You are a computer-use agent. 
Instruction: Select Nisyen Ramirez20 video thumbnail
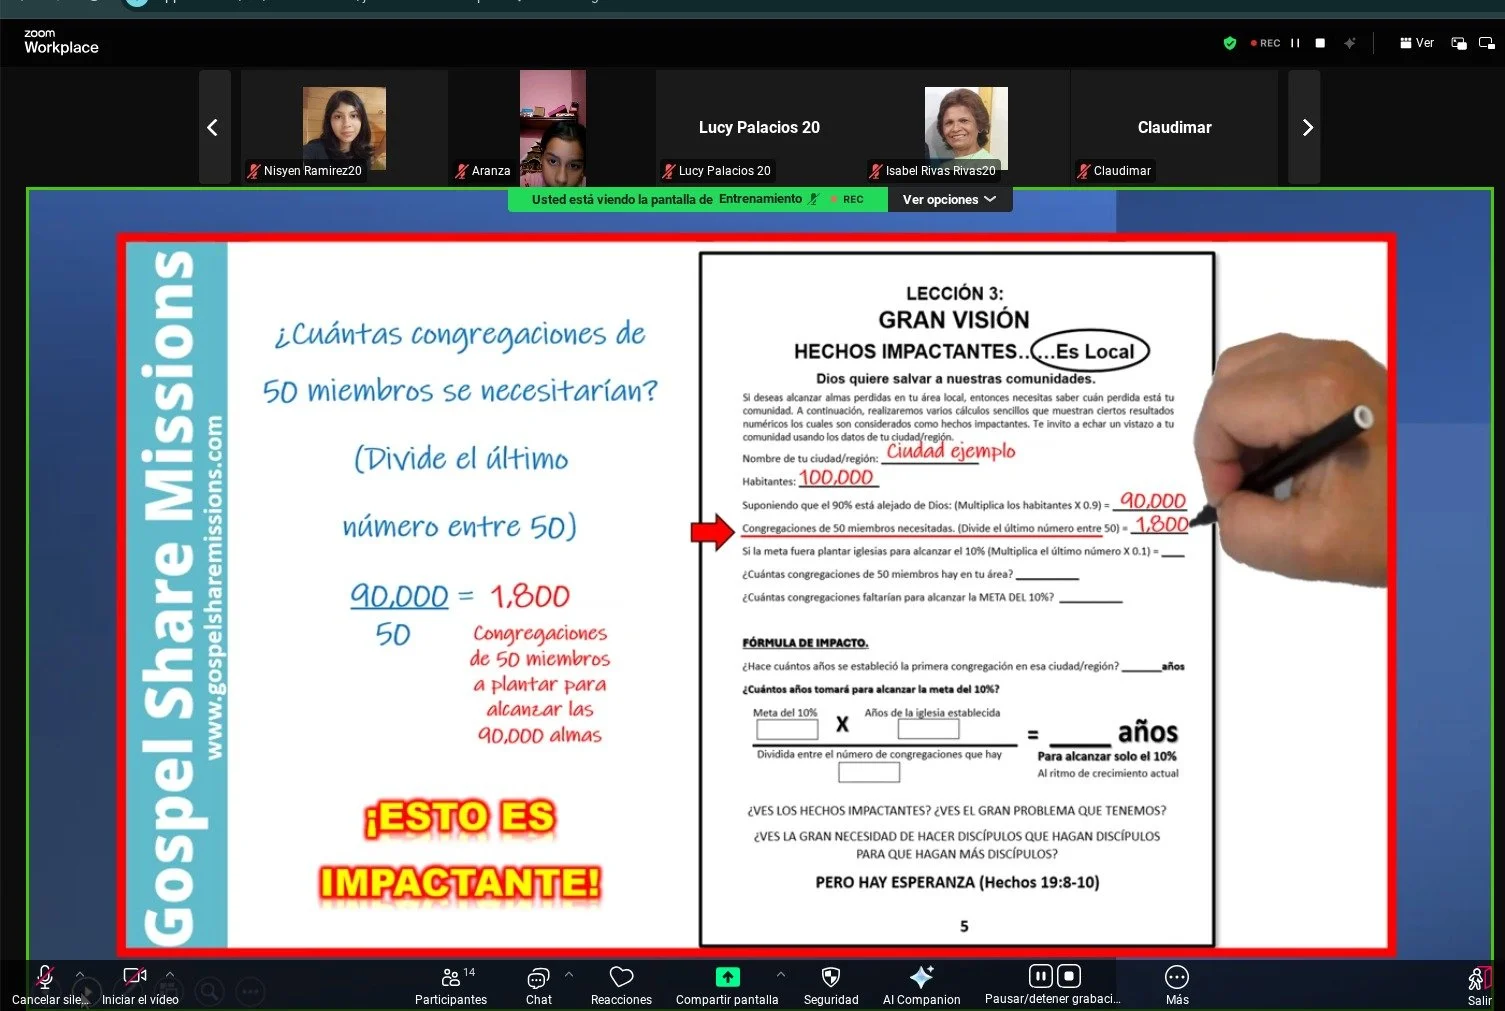[x=344, y=127]
